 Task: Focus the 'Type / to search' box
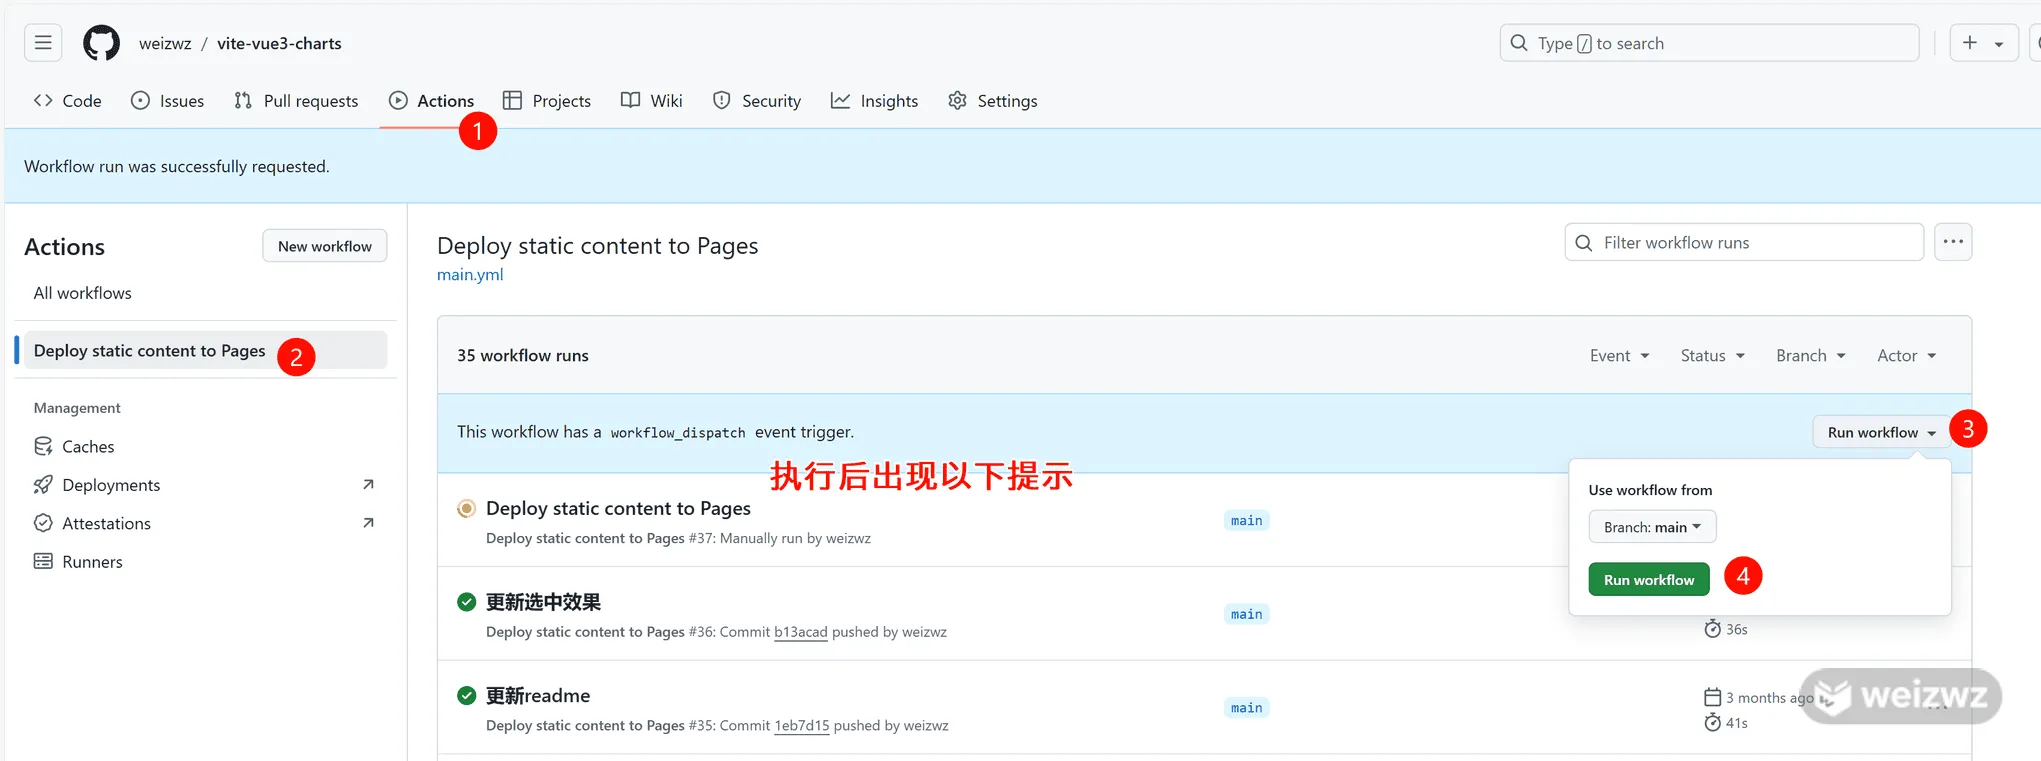click(1709, 43)
